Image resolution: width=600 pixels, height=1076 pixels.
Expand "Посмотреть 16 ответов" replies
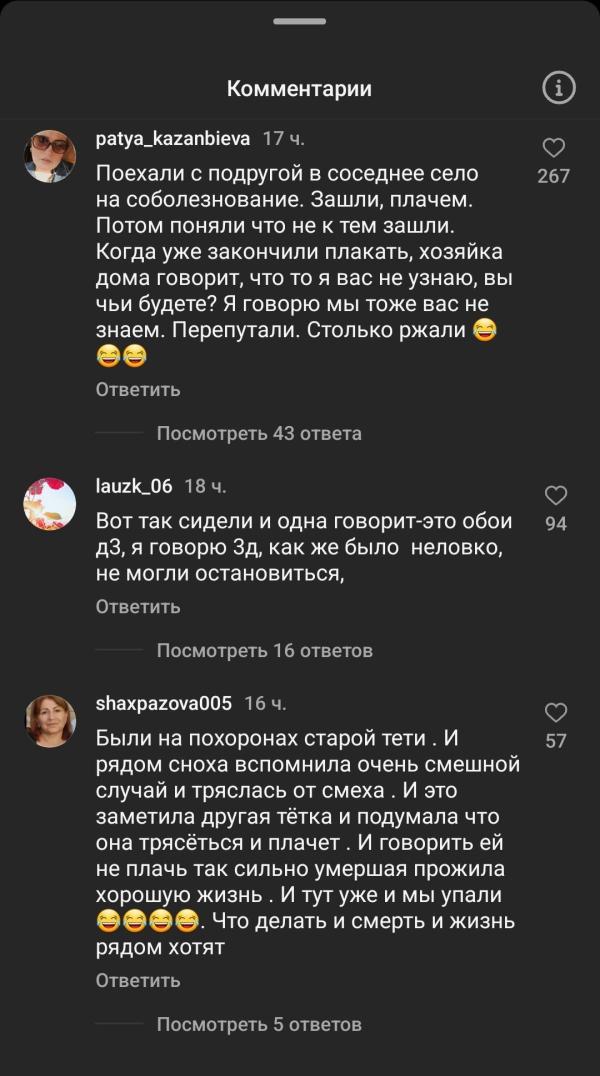pos(264,650)
